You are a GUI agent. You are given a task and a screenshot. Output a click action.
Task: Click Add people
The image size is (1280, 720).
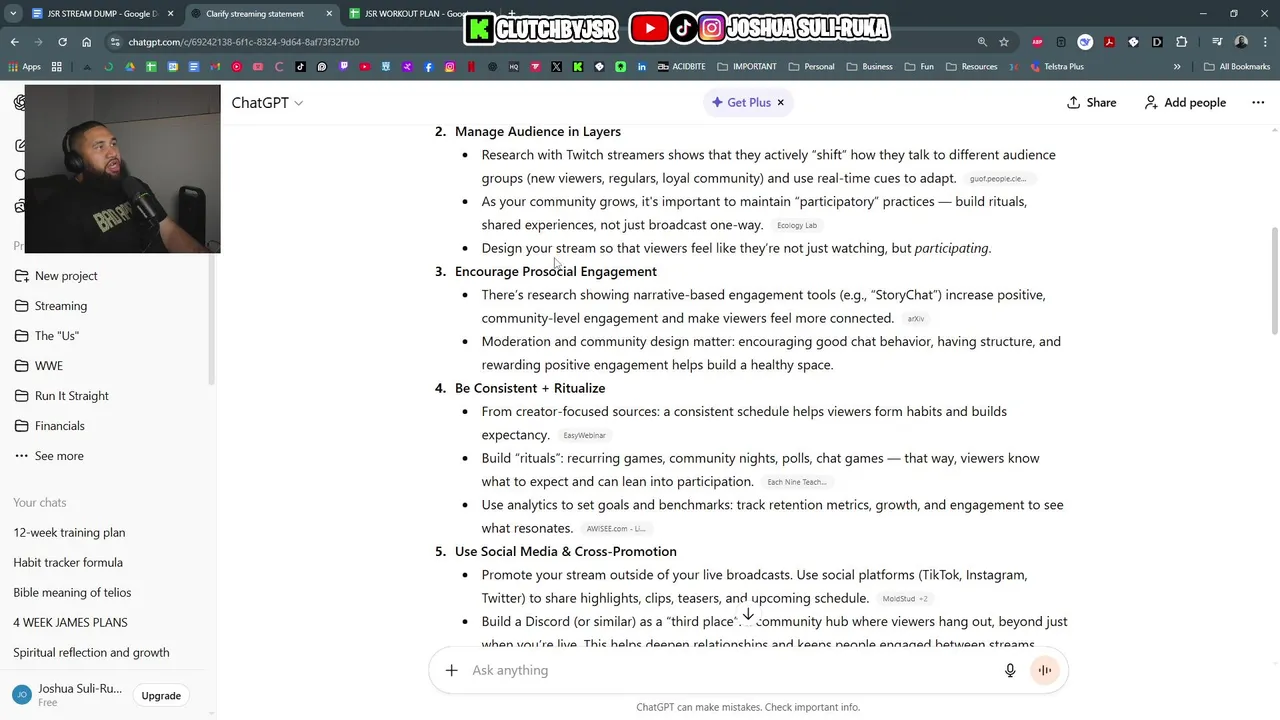coord(1185,102)
